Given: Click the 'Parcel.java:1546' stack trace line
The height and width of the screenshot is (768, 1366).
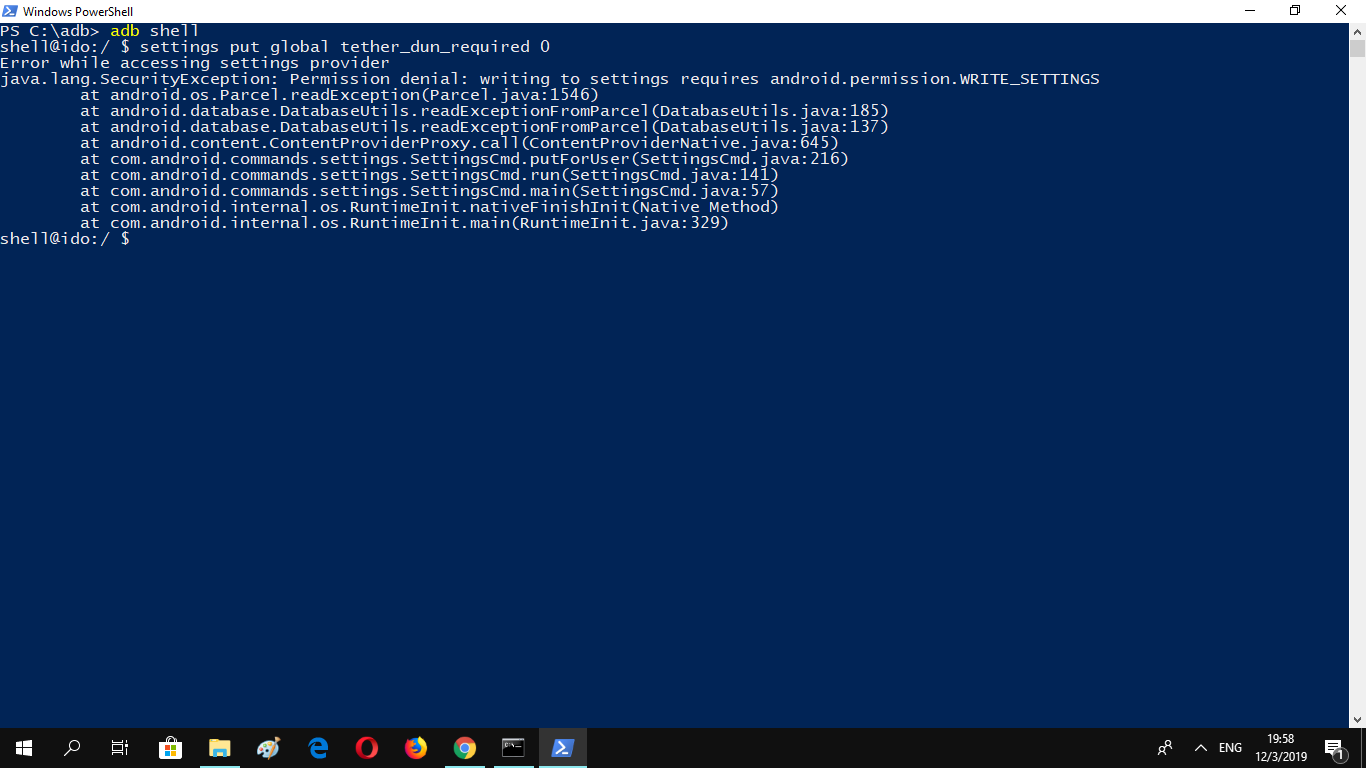Looking at the screenshot, I should [x=340, y=95].
